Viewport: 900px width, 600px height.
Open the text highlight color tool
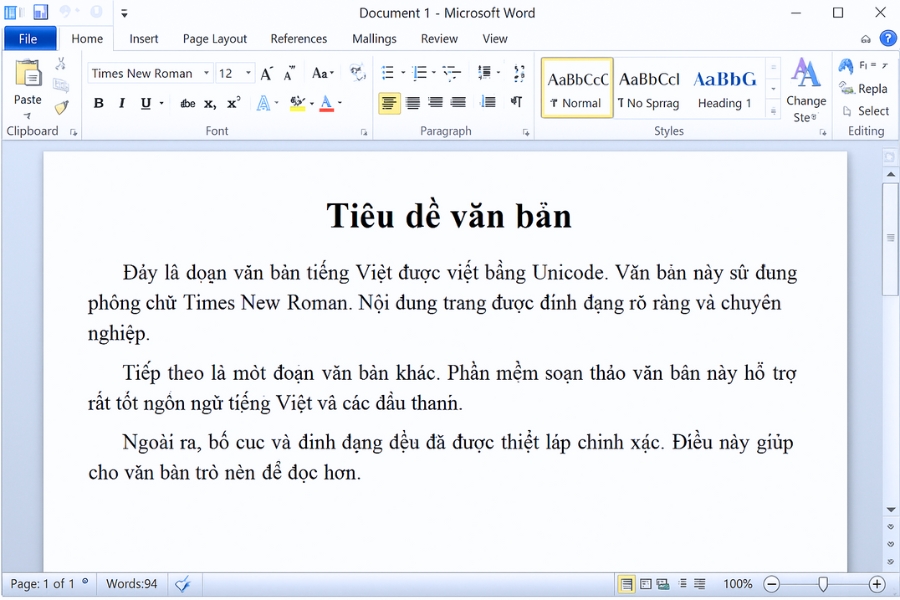pos(296,103)
